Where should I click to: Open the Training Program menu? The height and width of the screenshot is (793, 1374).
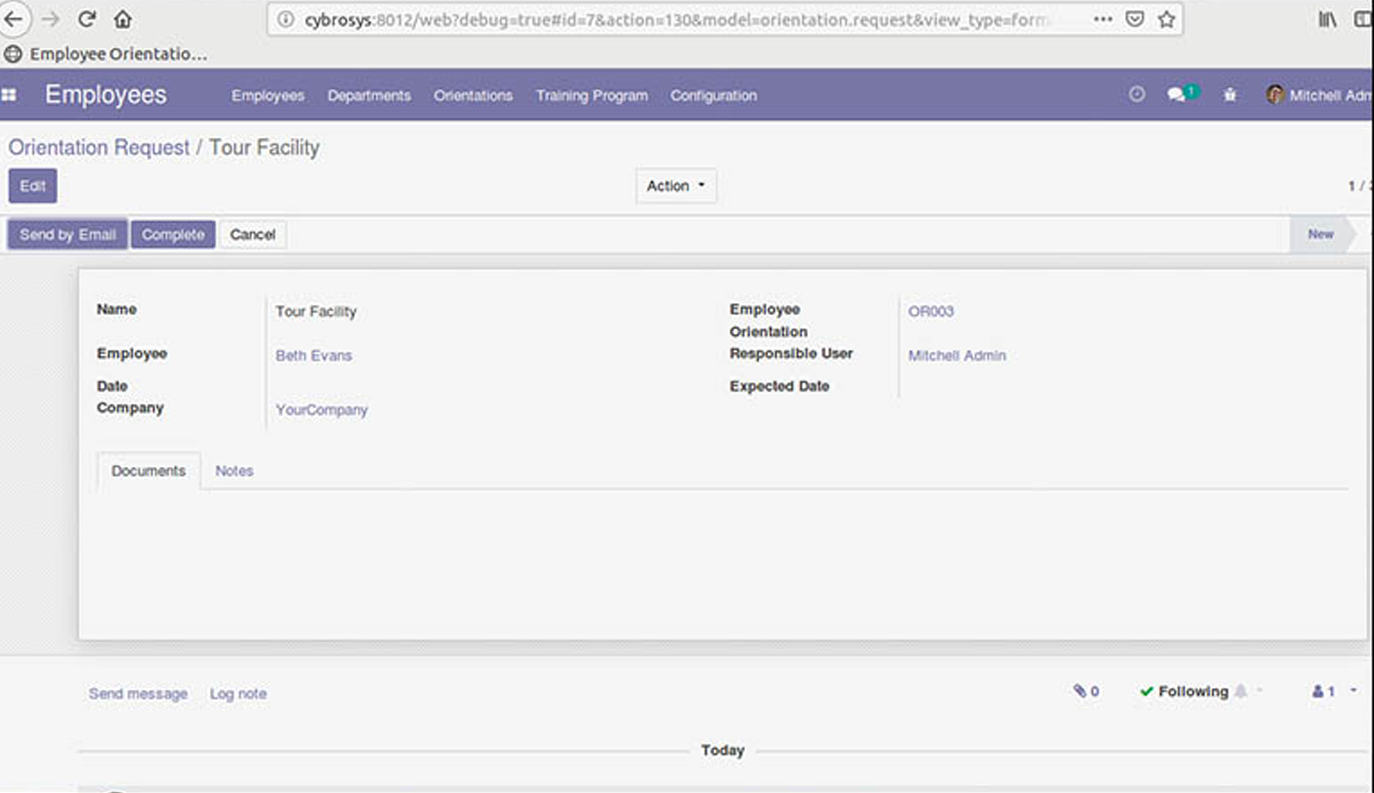[x=592, y=95]
